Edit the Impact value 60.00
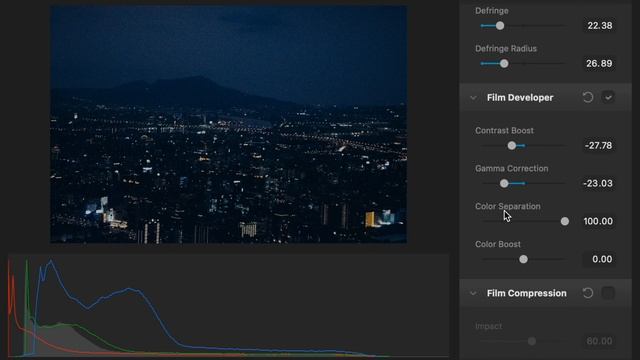Viewport: 640px width, 360px height. pyautogui.click(x=599, y=341)
